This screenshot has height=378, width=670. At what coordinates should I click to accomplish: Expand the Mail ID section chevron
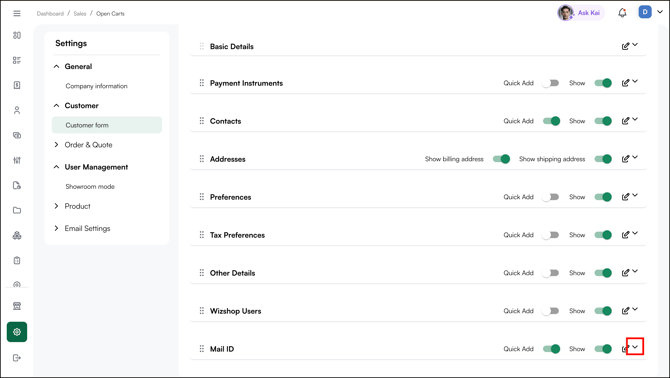[x=635, y=346]
